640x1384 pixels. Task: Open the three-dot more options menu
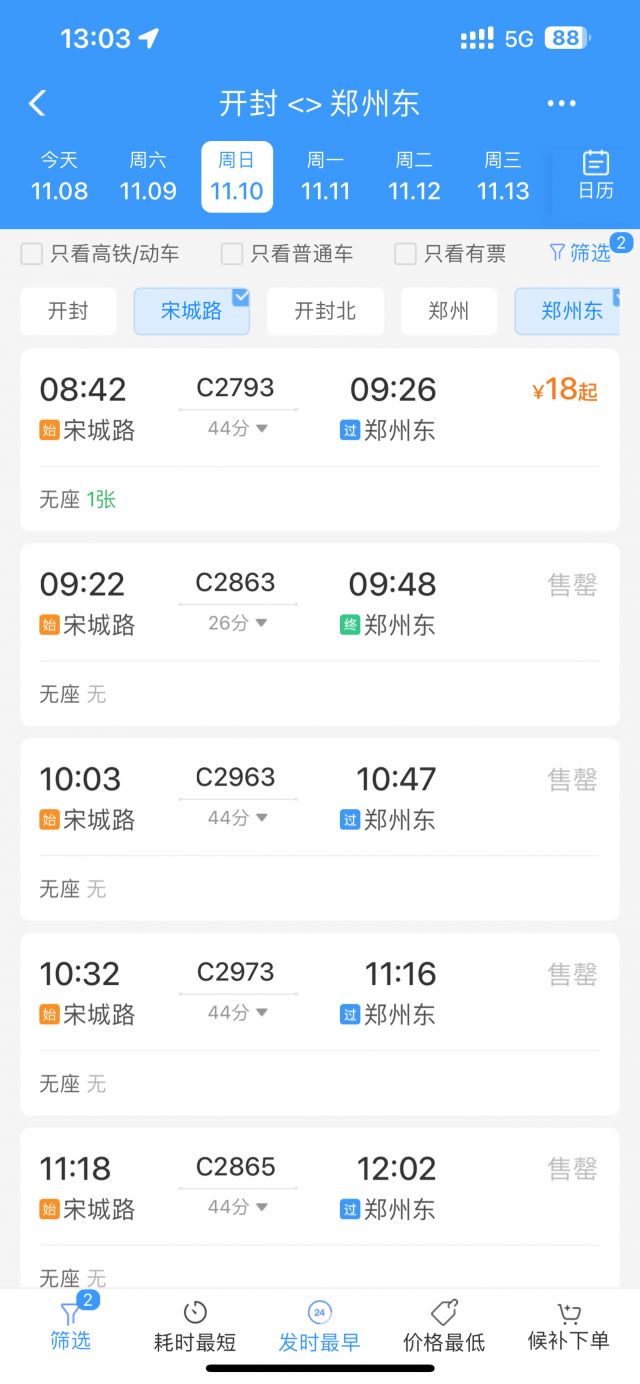[x=561, y=103]
